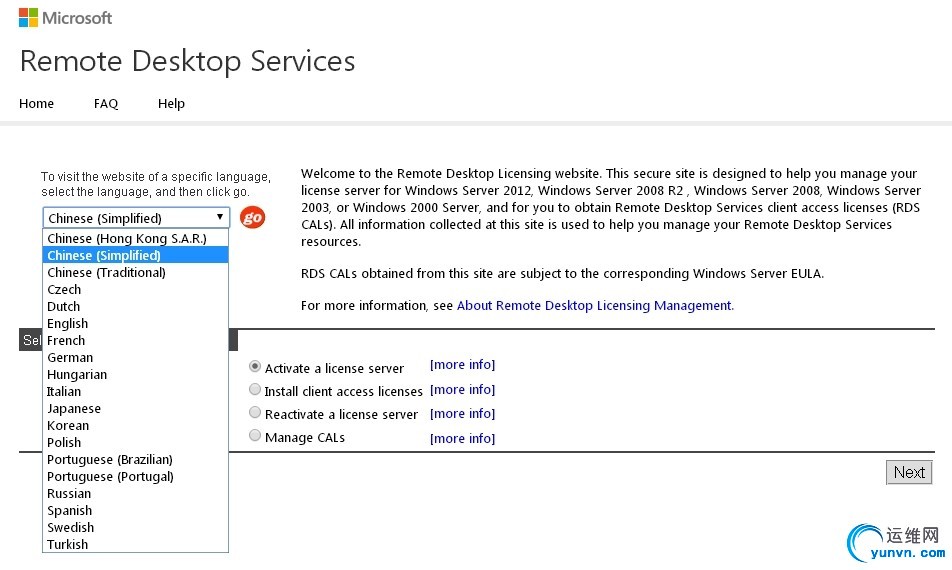Select Activate a license server option
Screen dimensions: 952x570
point(255,367)
